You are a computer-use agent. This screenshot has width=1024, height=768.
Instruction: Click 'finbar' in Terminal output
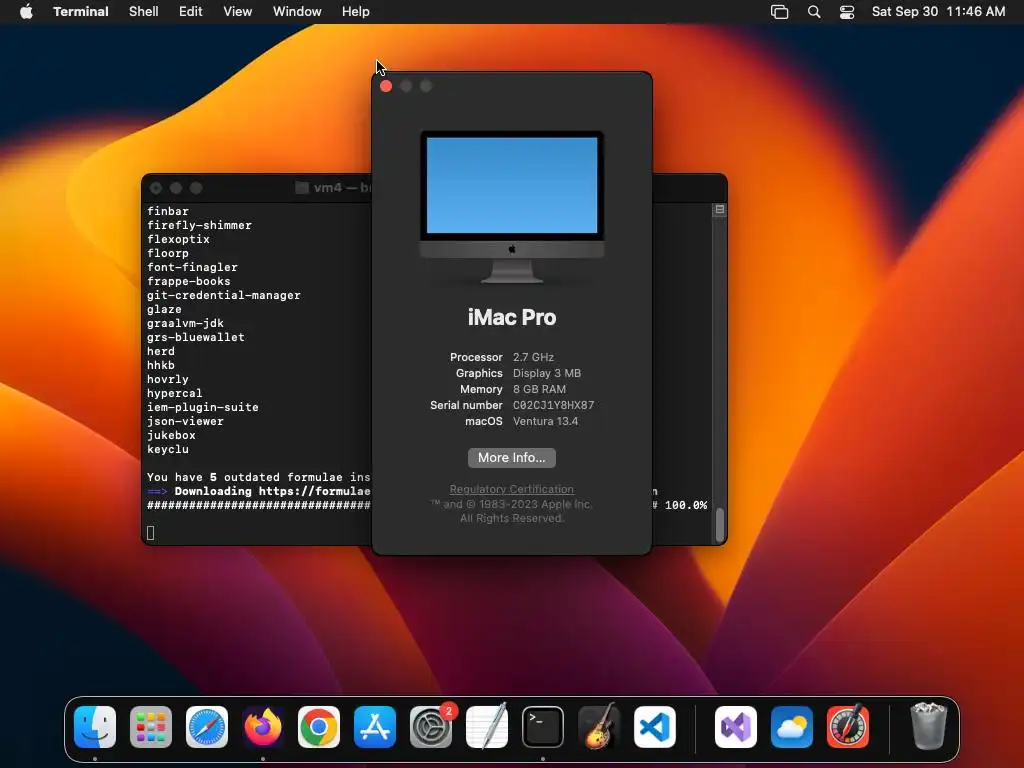pyautogui.click(x=168, y=212)
